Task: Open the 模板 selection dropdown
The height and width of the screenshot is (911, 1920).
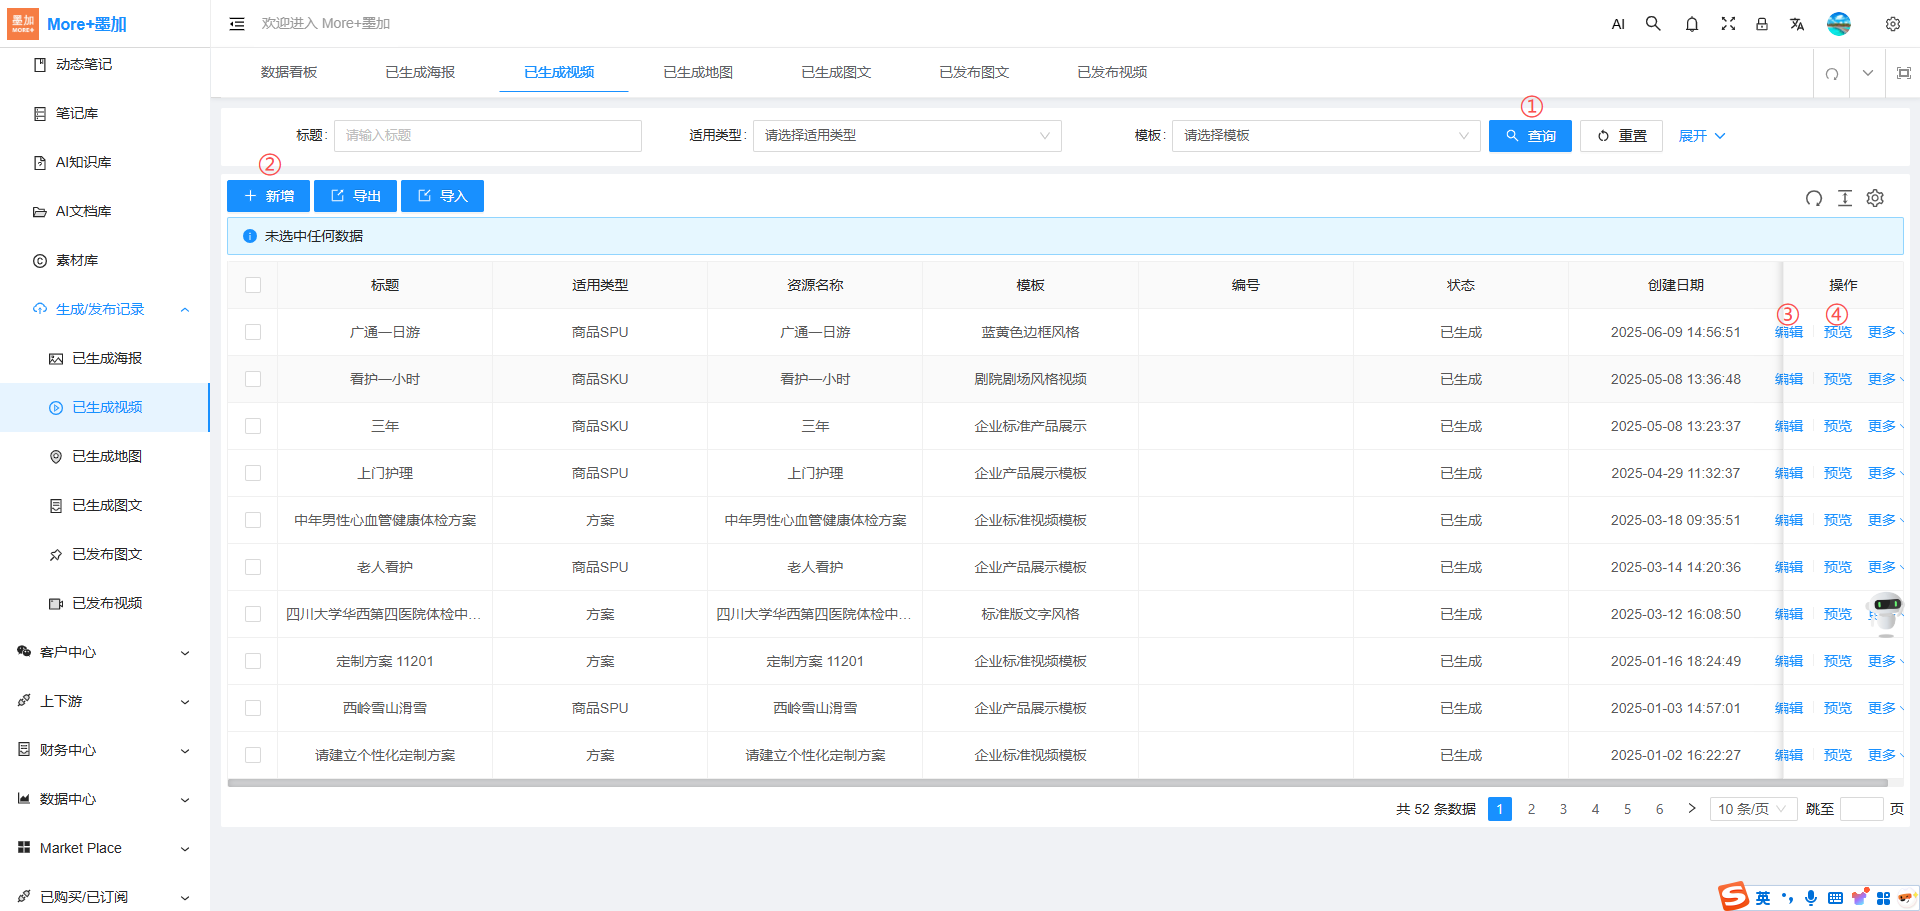Action: [1325, 136]
